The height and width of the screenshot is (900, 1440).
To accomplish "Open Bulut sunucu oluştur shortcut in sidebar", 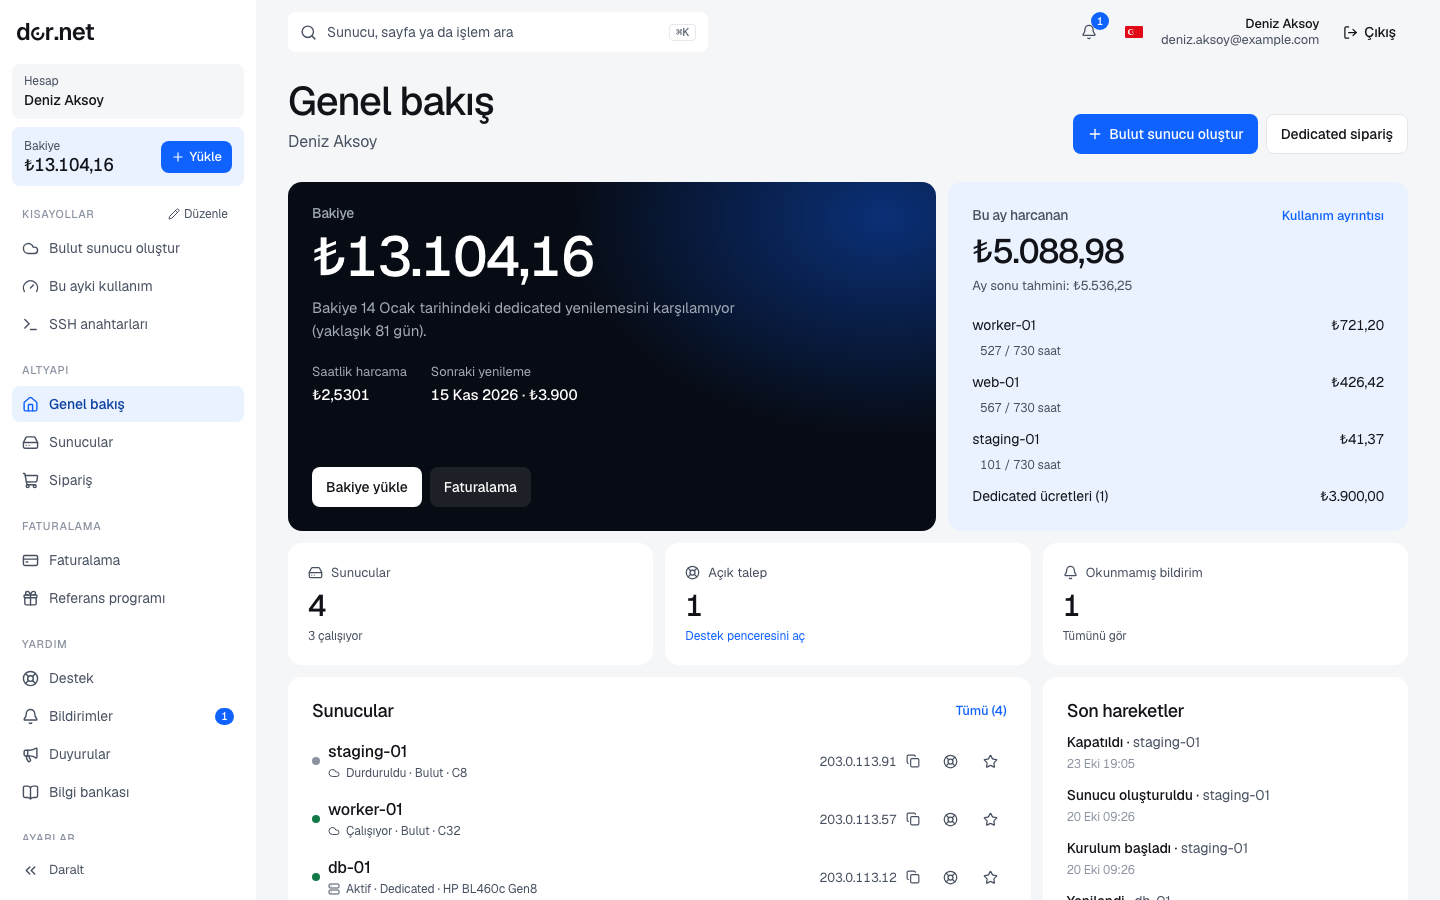I will click(128, 248).
